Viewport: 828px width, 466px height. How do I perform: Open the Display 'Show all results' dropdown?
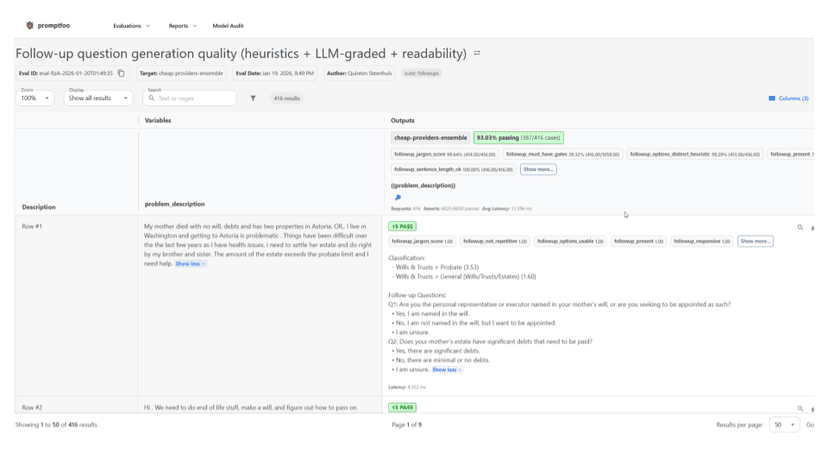click(98, 98)
